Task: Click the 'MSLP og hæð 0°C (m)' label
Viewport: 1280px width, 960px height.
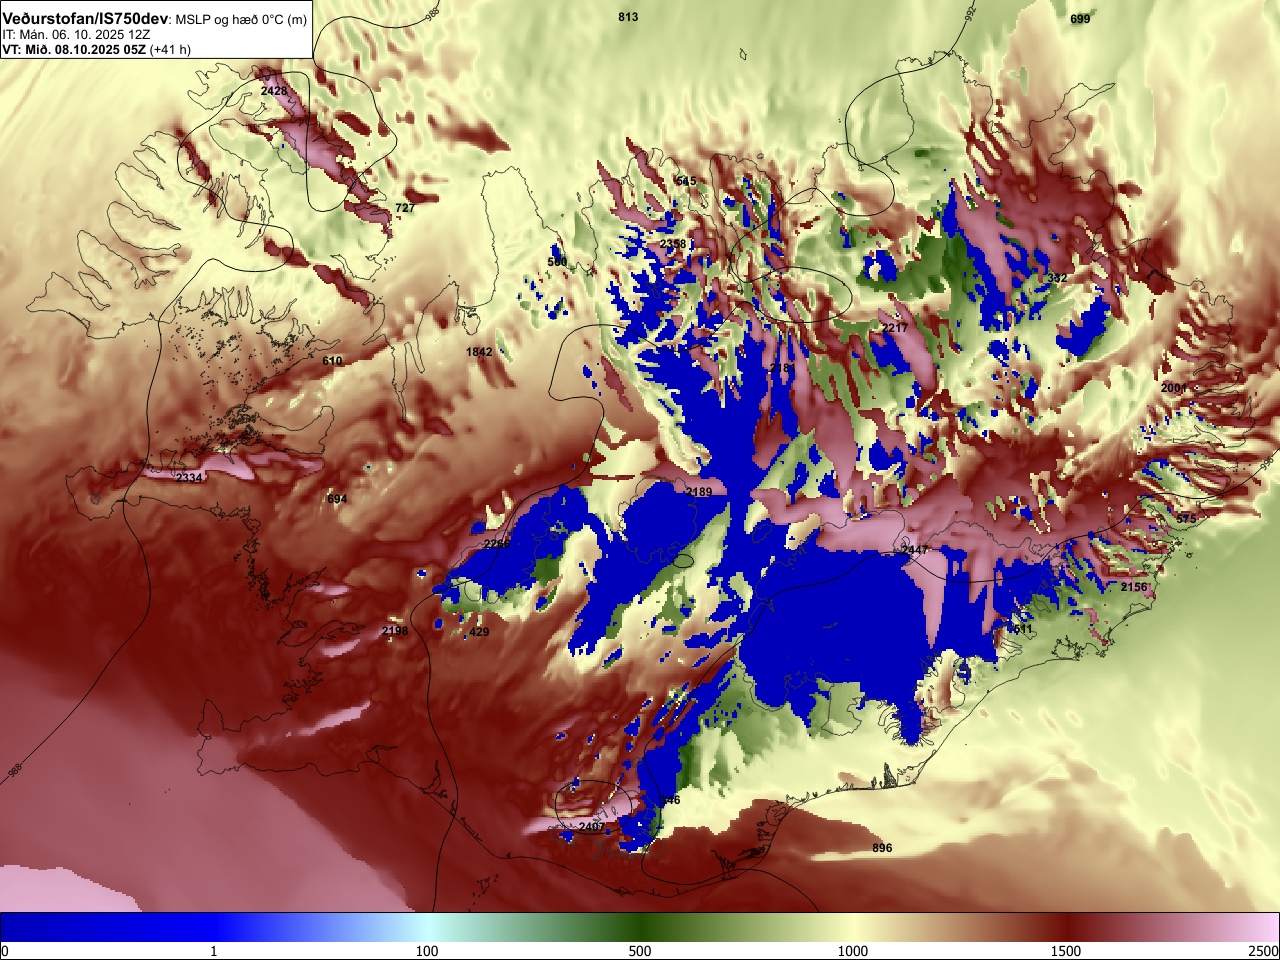Action: tap(242, 20)
